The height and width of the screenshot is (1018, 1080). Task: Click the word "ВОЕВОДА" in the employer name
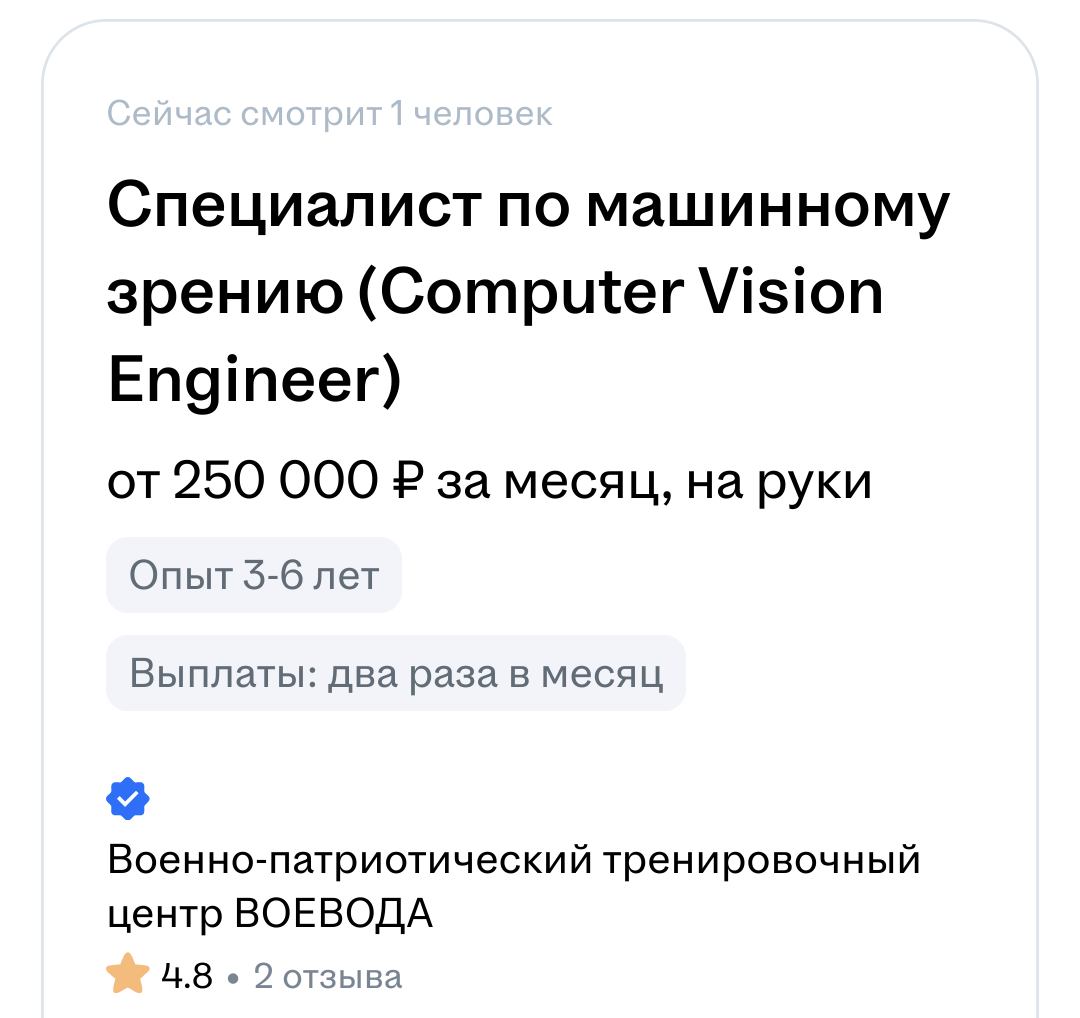(x=334, y=913)
